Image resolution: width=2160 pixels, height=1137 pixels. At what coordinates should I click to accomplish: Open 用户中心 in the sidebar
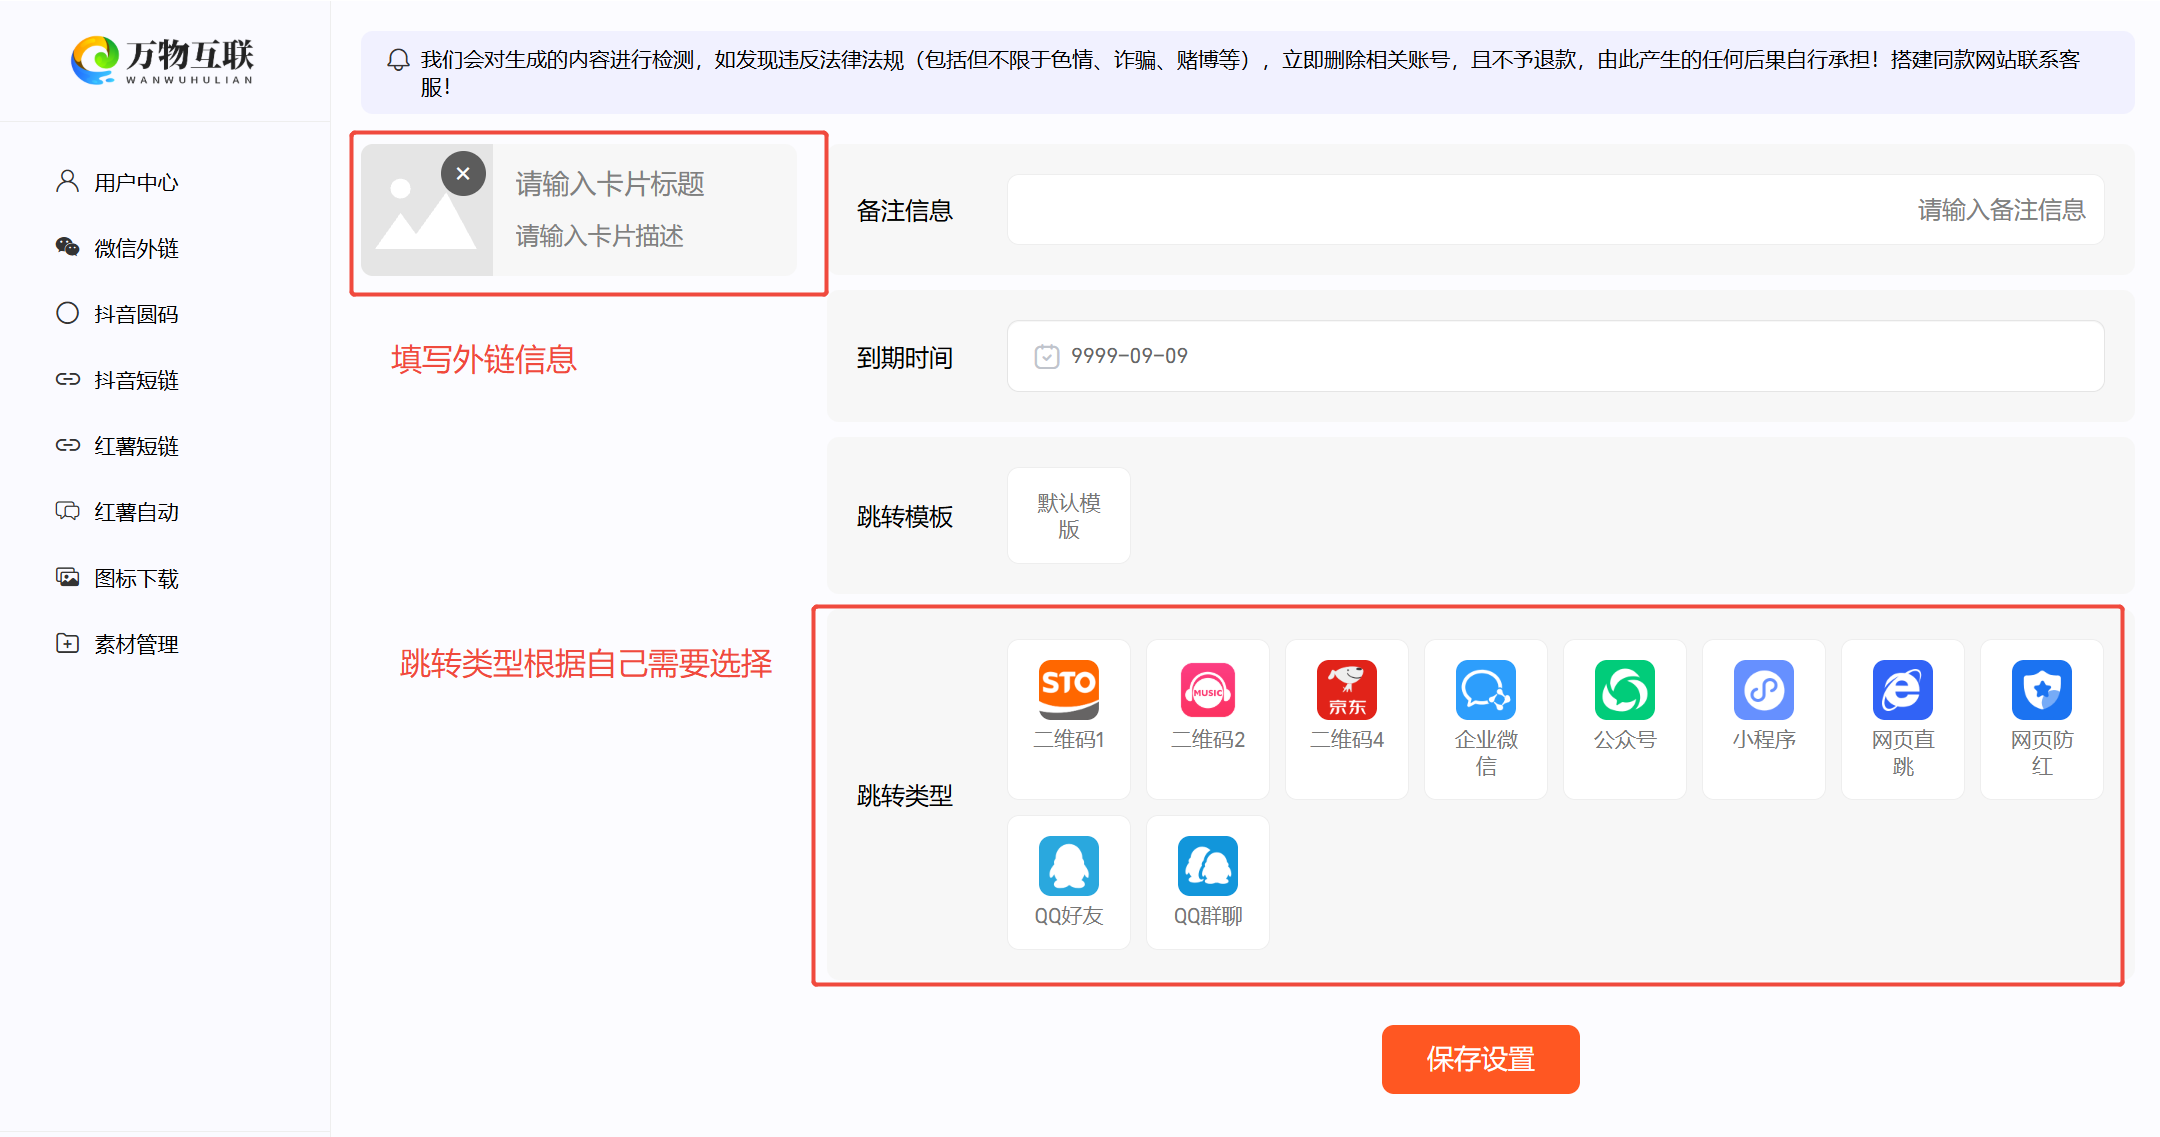click(117, 182)
